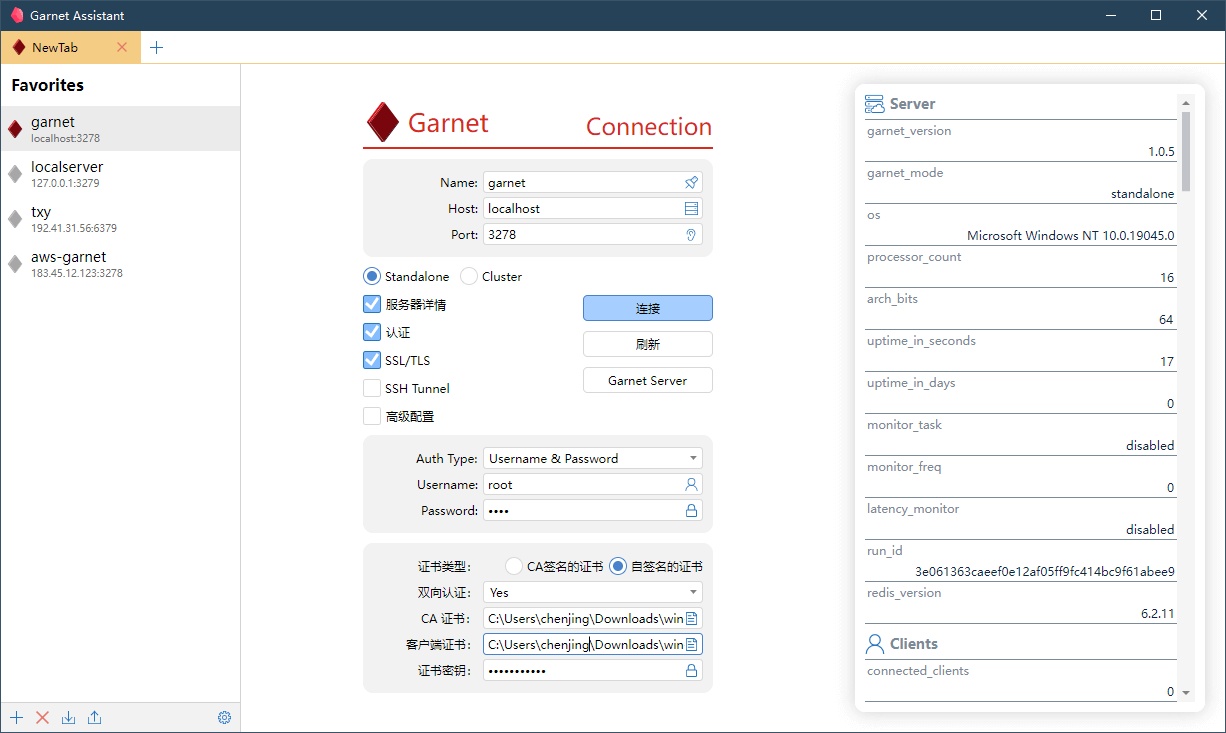Open the Auth Type dropdown

(x=592, y=458)
